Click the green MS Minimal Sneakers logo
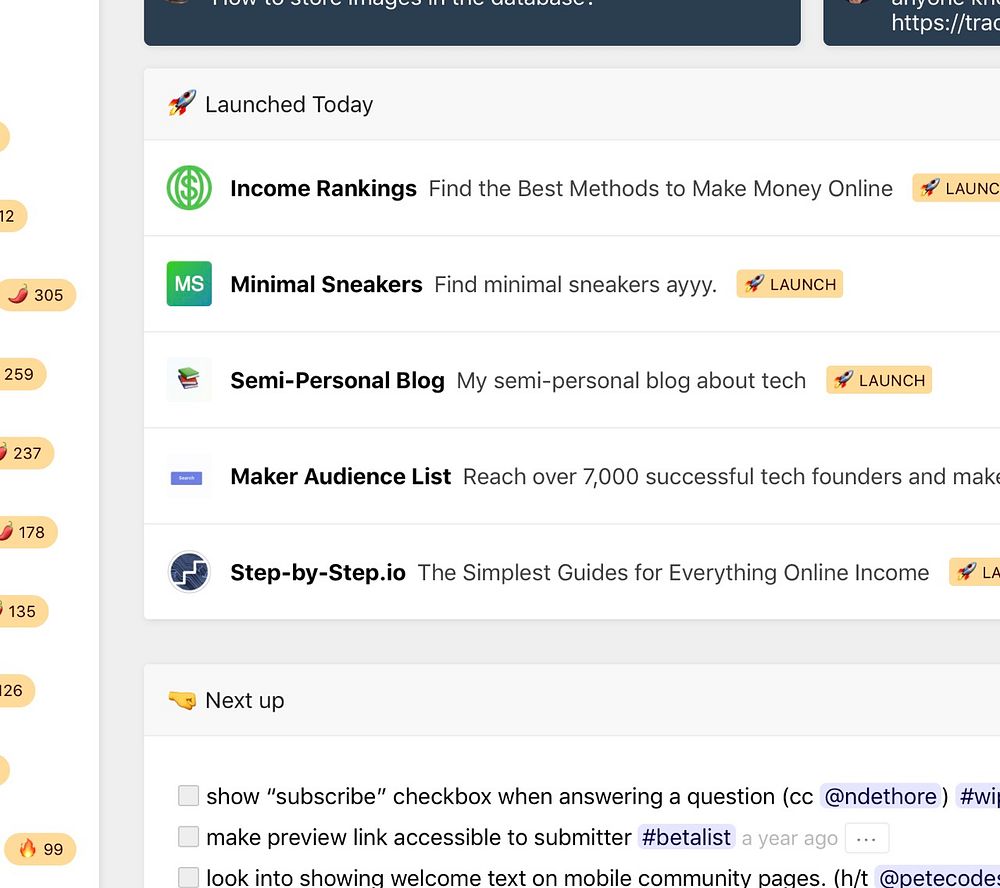The width and height of the screenshot is (1000, 888). pos(189,284)
